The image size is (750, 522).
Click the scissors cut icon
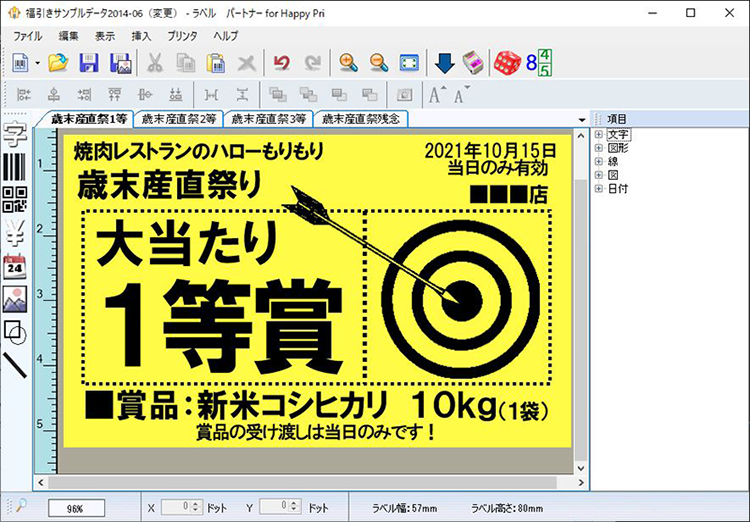pos(154,63)
